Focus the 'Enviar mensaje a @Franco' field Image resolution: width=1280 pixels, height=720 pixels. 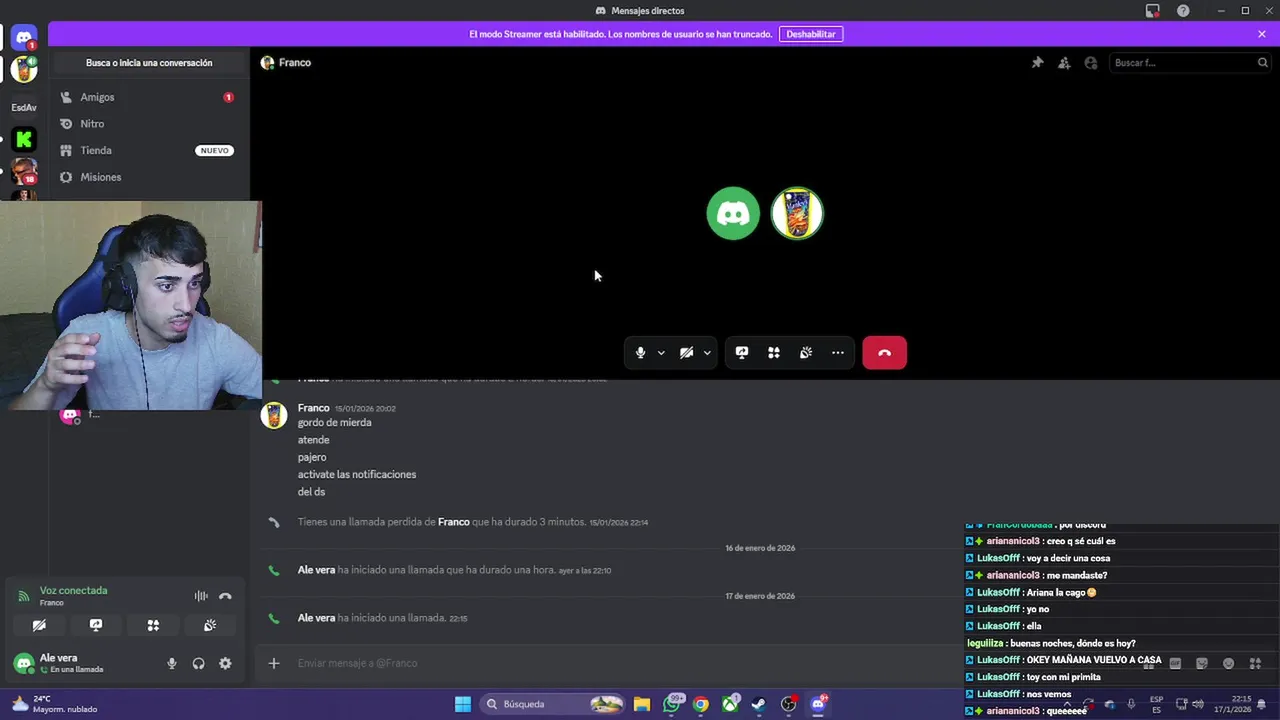pyautogui.click(x=610, y=663)
